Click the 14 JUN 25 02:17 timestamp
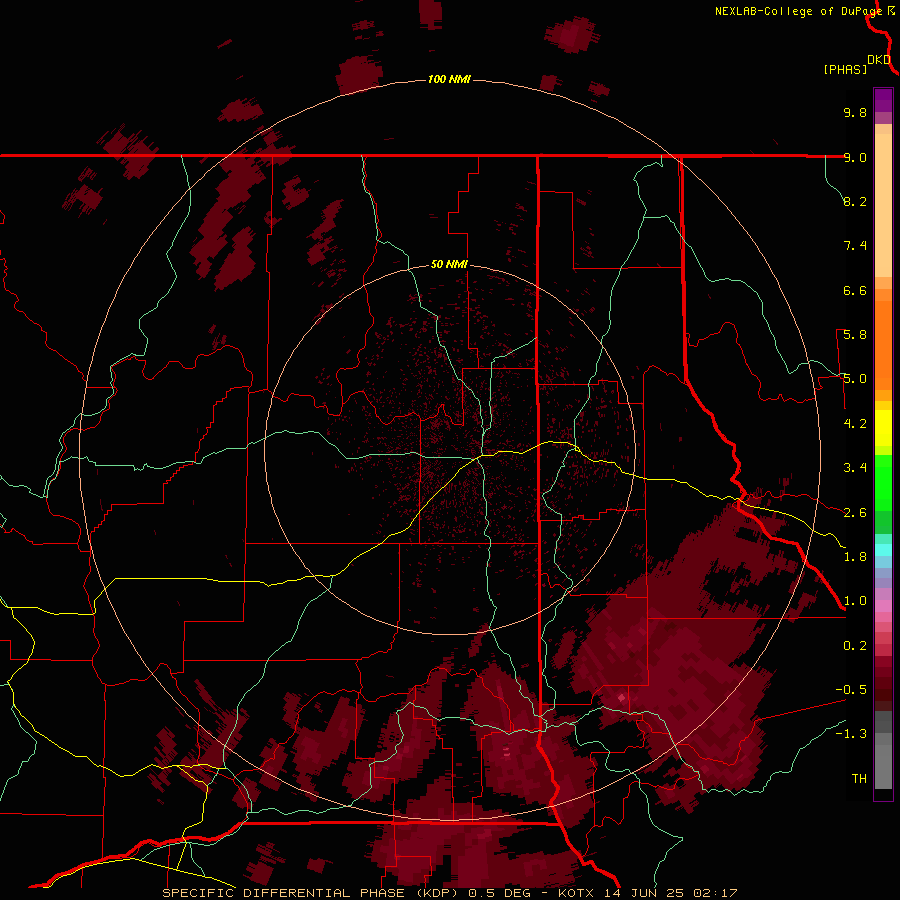The width and height of the screenshot is (900, 900). [670, 893]
